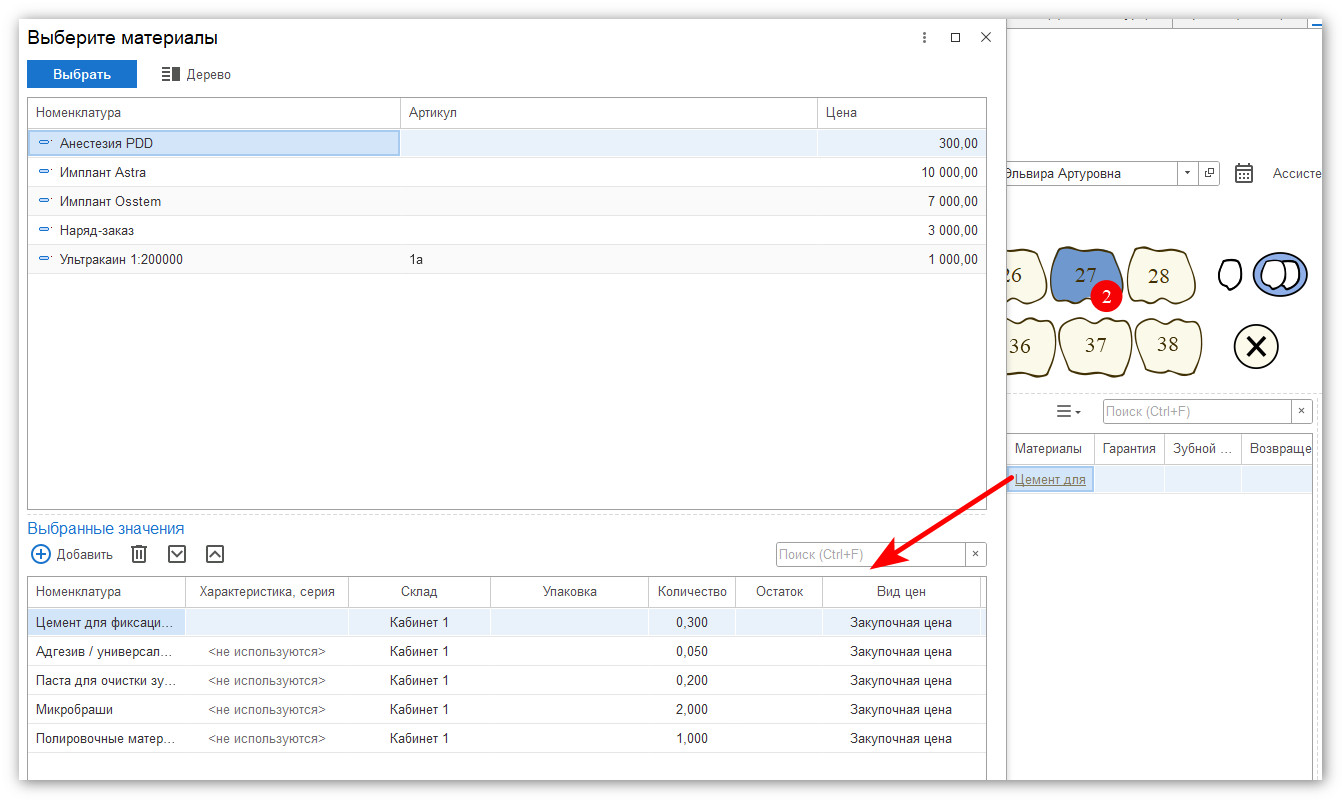The width and height of the screenshot is (1342, 800).
Task: Click the single tooth outline icon
Action: click(1229, 274)
